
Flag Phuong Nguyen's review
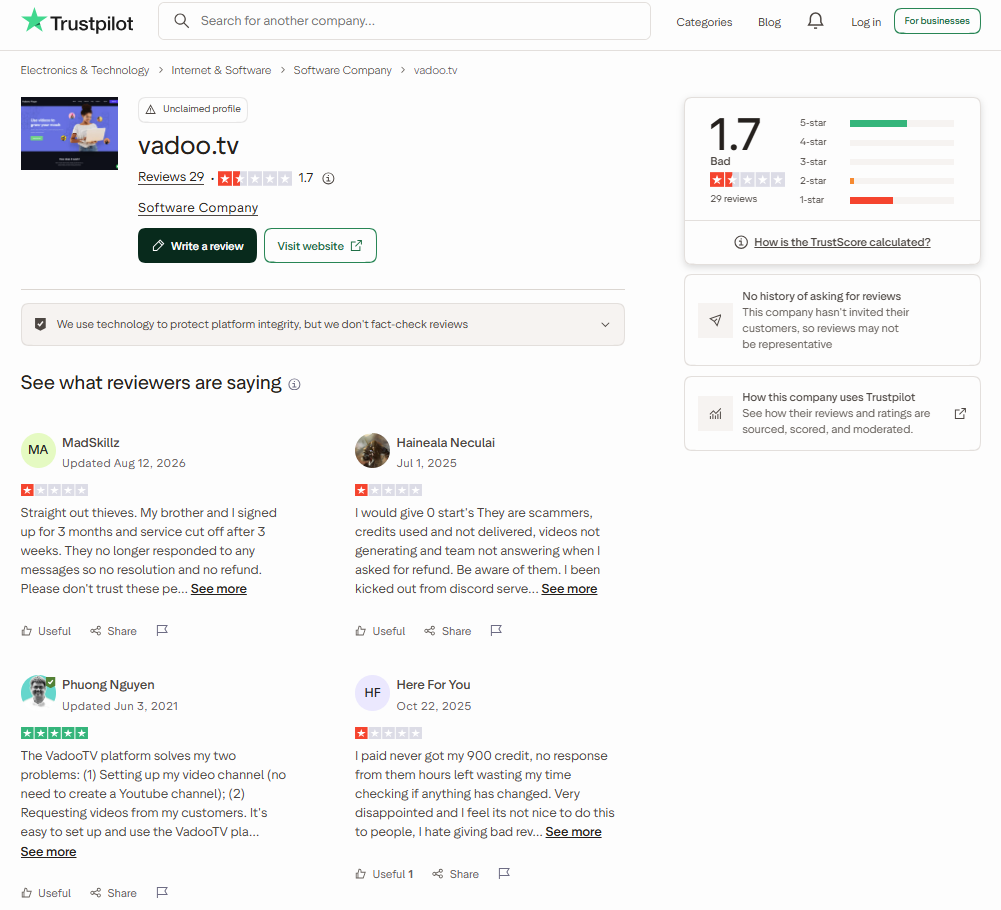(162, 892)
